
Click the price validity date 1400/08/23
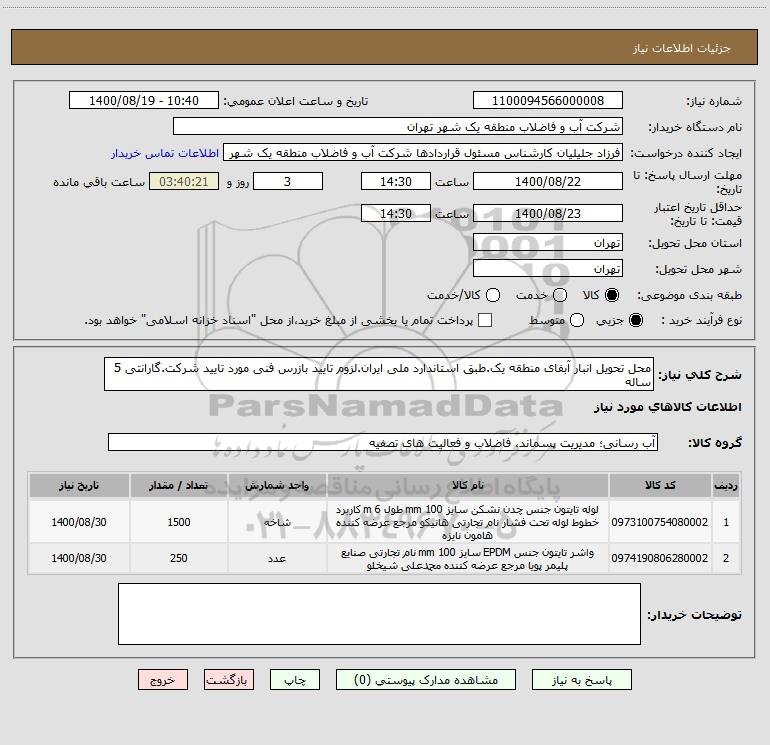(x=548, y=214)
